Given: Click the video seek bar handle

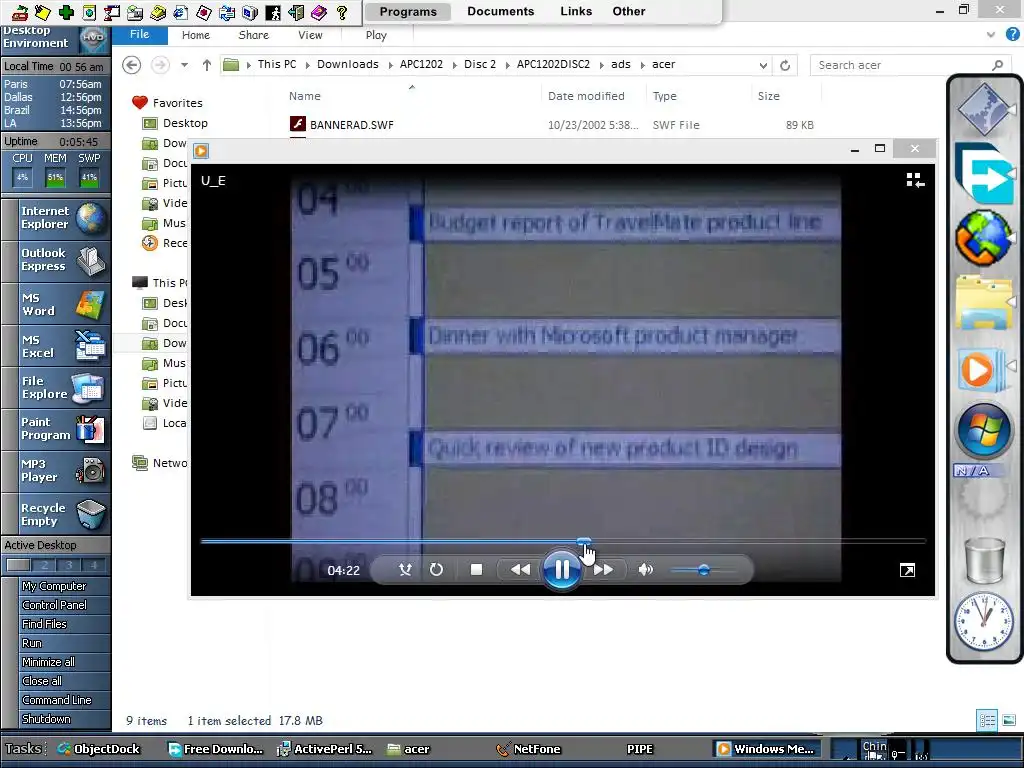Looking at the screenshot, I should tap(584, 541).
